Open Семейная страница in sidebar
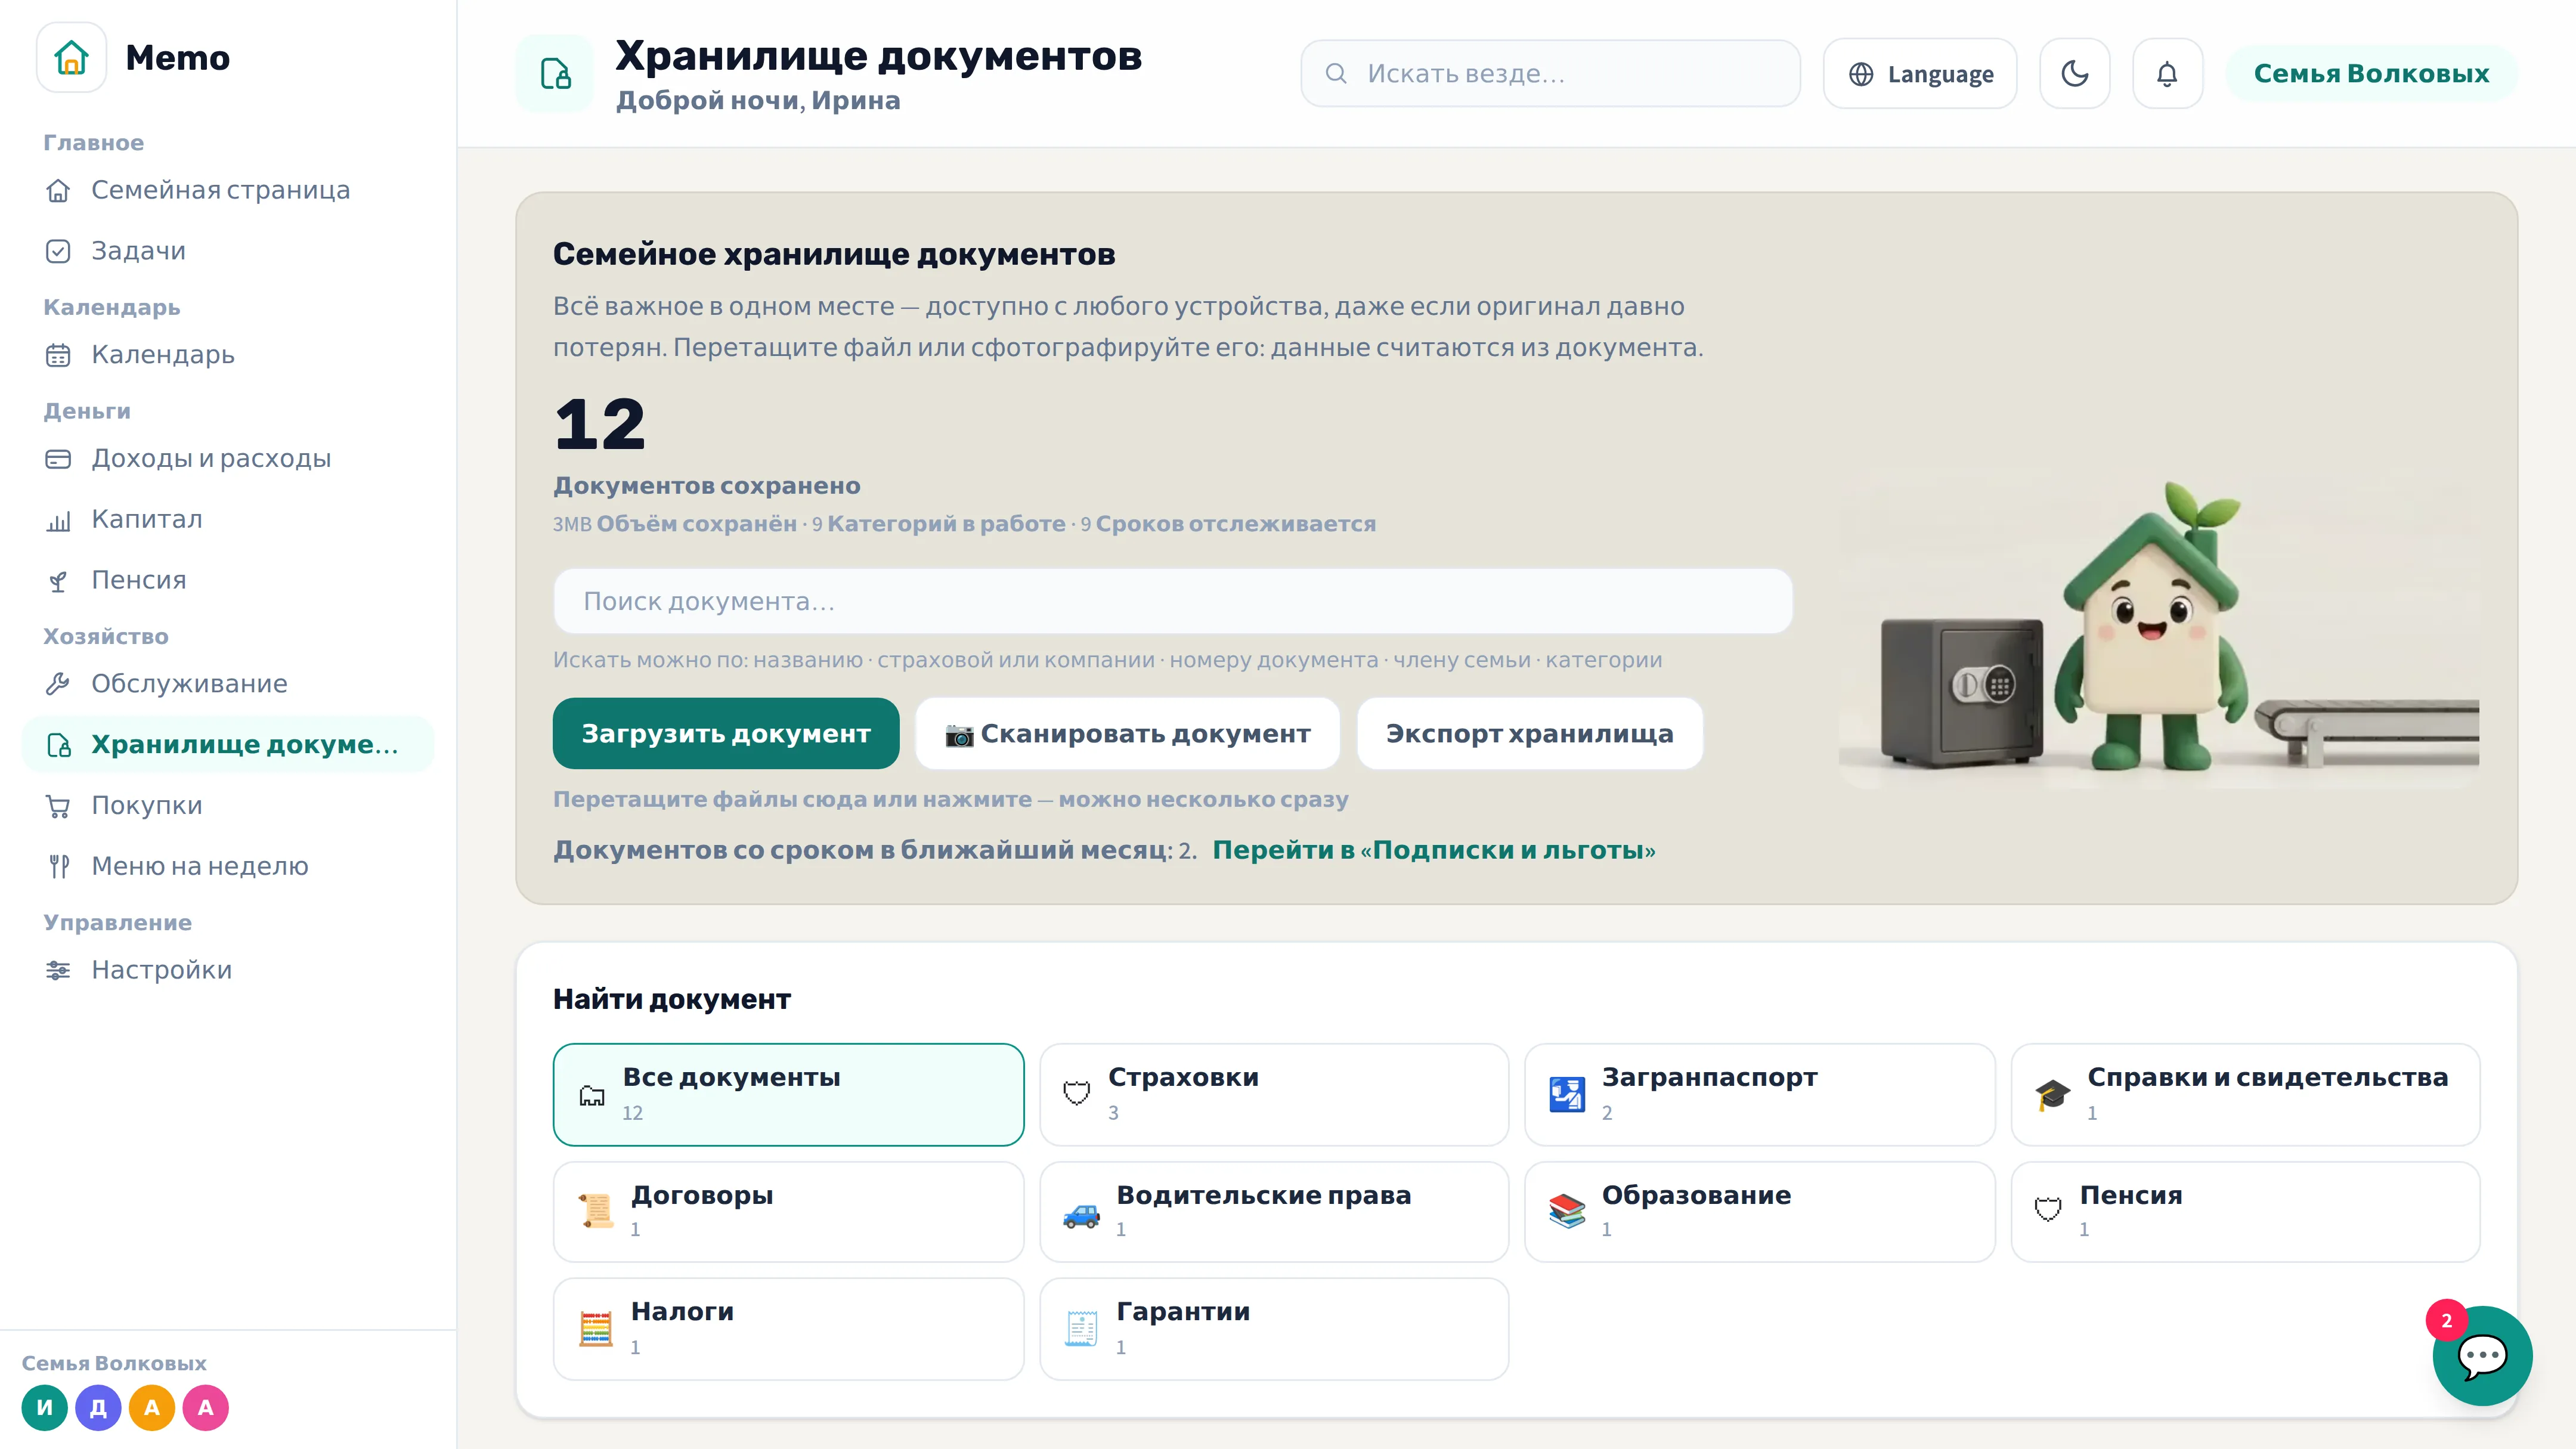2576x1449 pixels. point(228,190)
